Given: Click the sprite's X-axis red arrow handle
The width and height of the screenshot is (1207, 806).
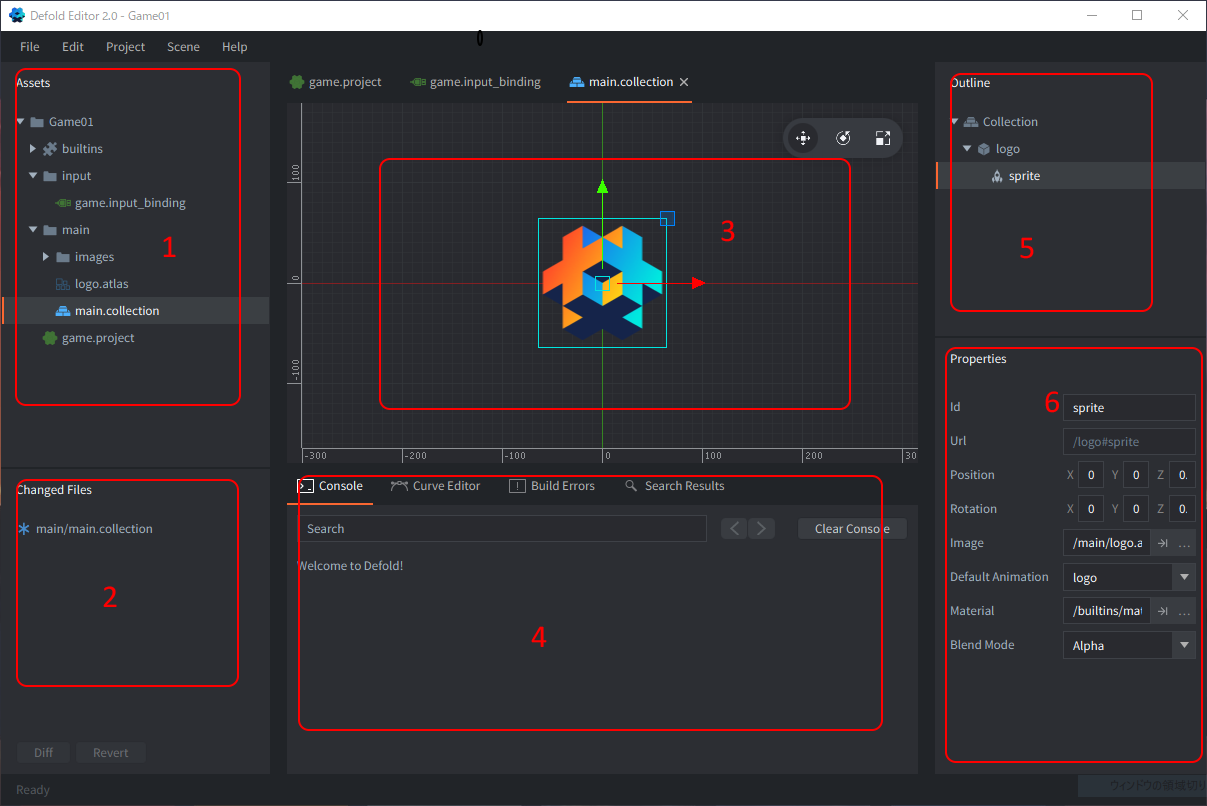Looking at the screenshot, I should pyautogui.click(x=698, y=283).
